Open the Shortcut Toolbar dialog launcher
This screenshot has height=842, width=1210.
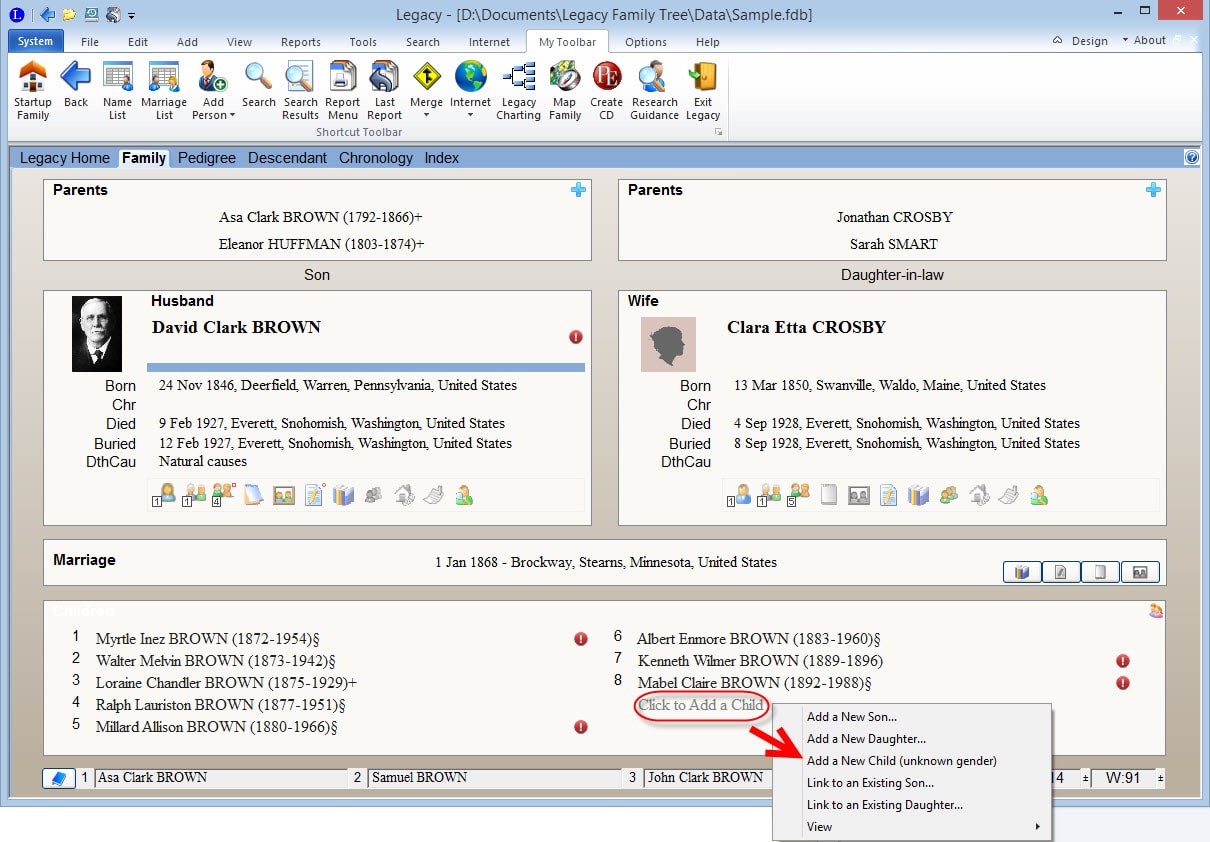point(718,131)
